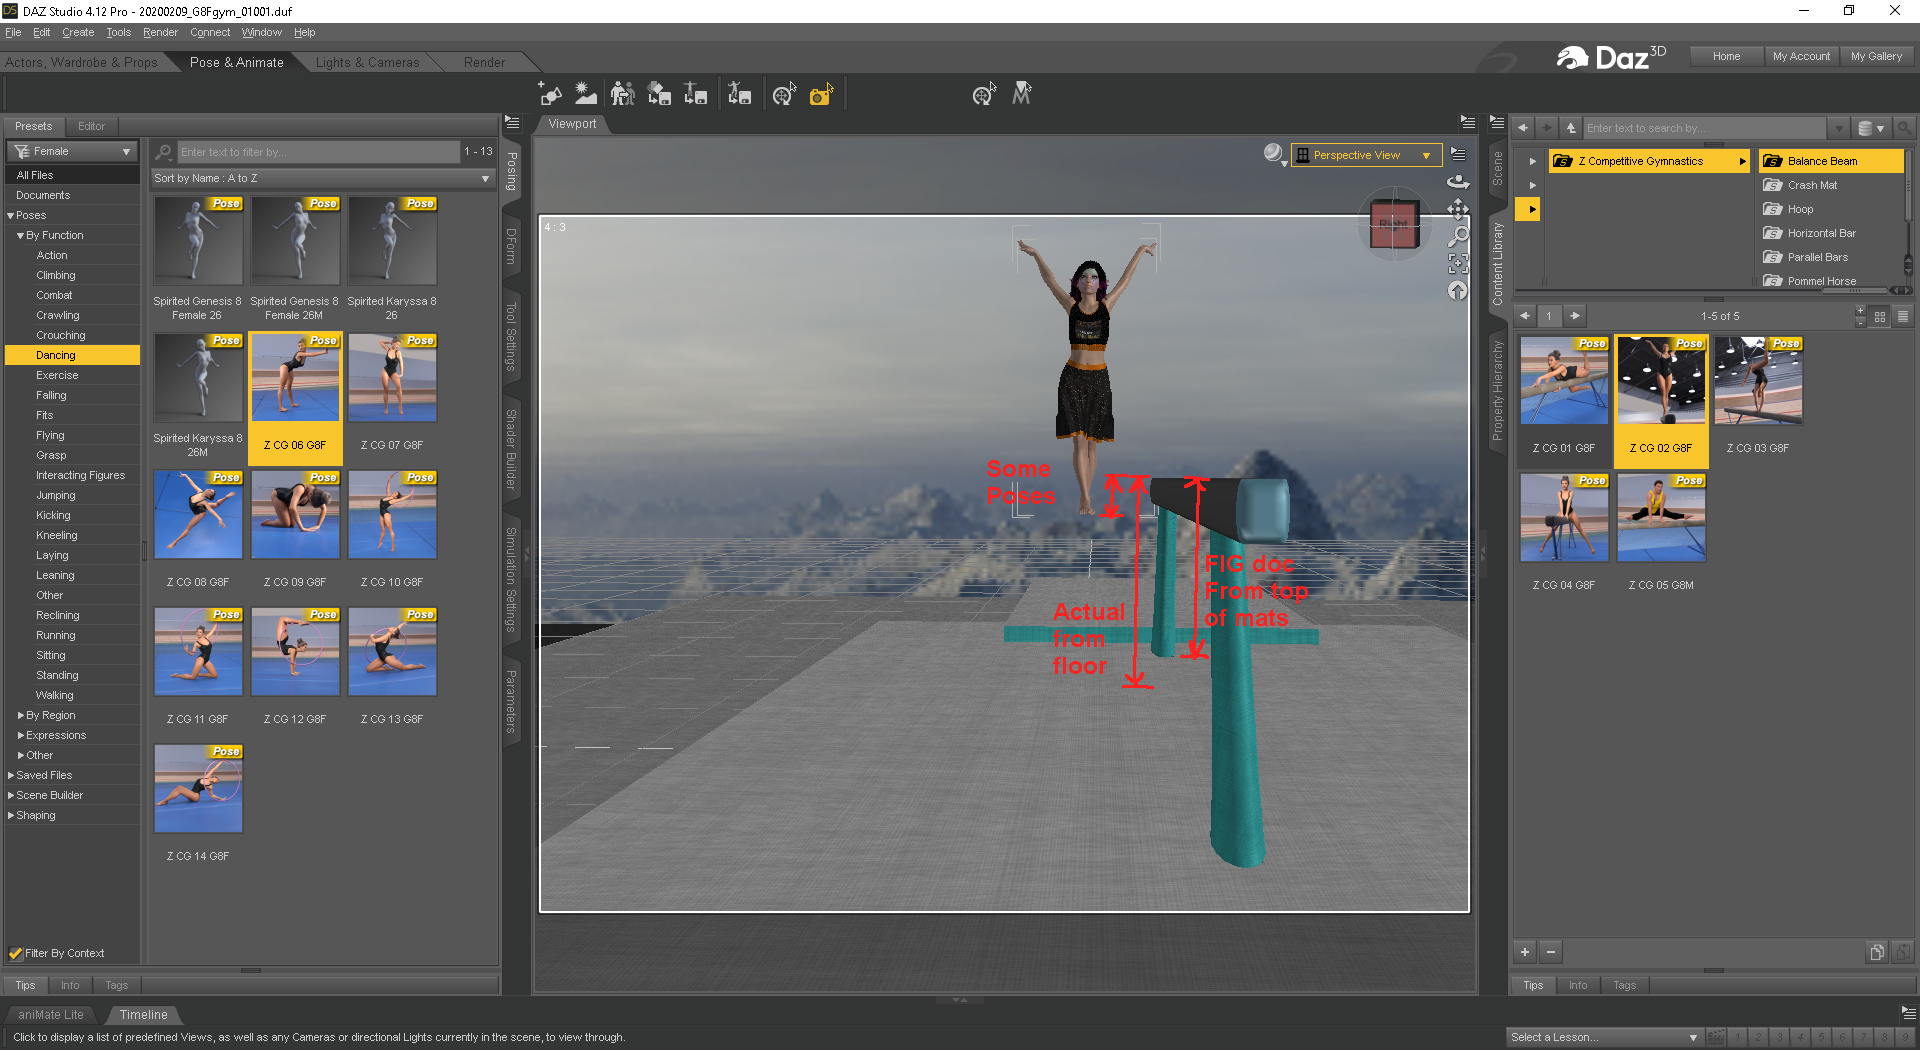The height and width of the screenshot is (1050, 1920).
Task: Click the create new primitive toolbar icon
Action: pyautogui.click(x=550, y=94)
